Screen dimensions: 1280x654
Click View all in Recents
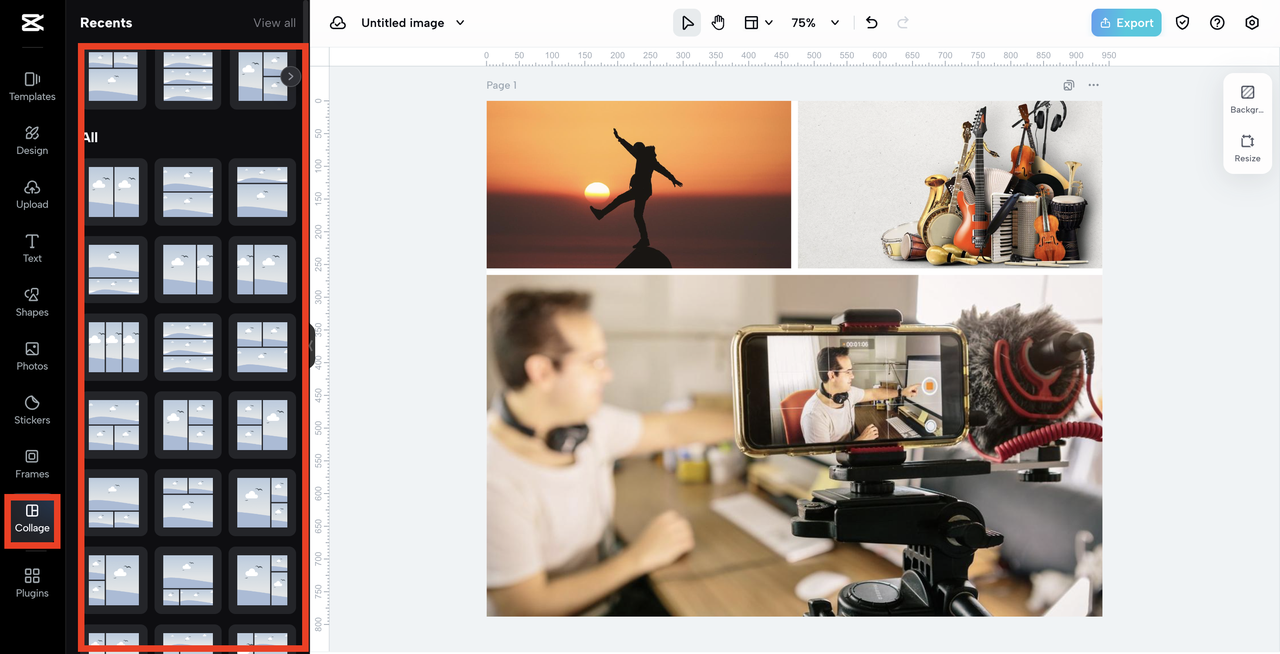274,23
